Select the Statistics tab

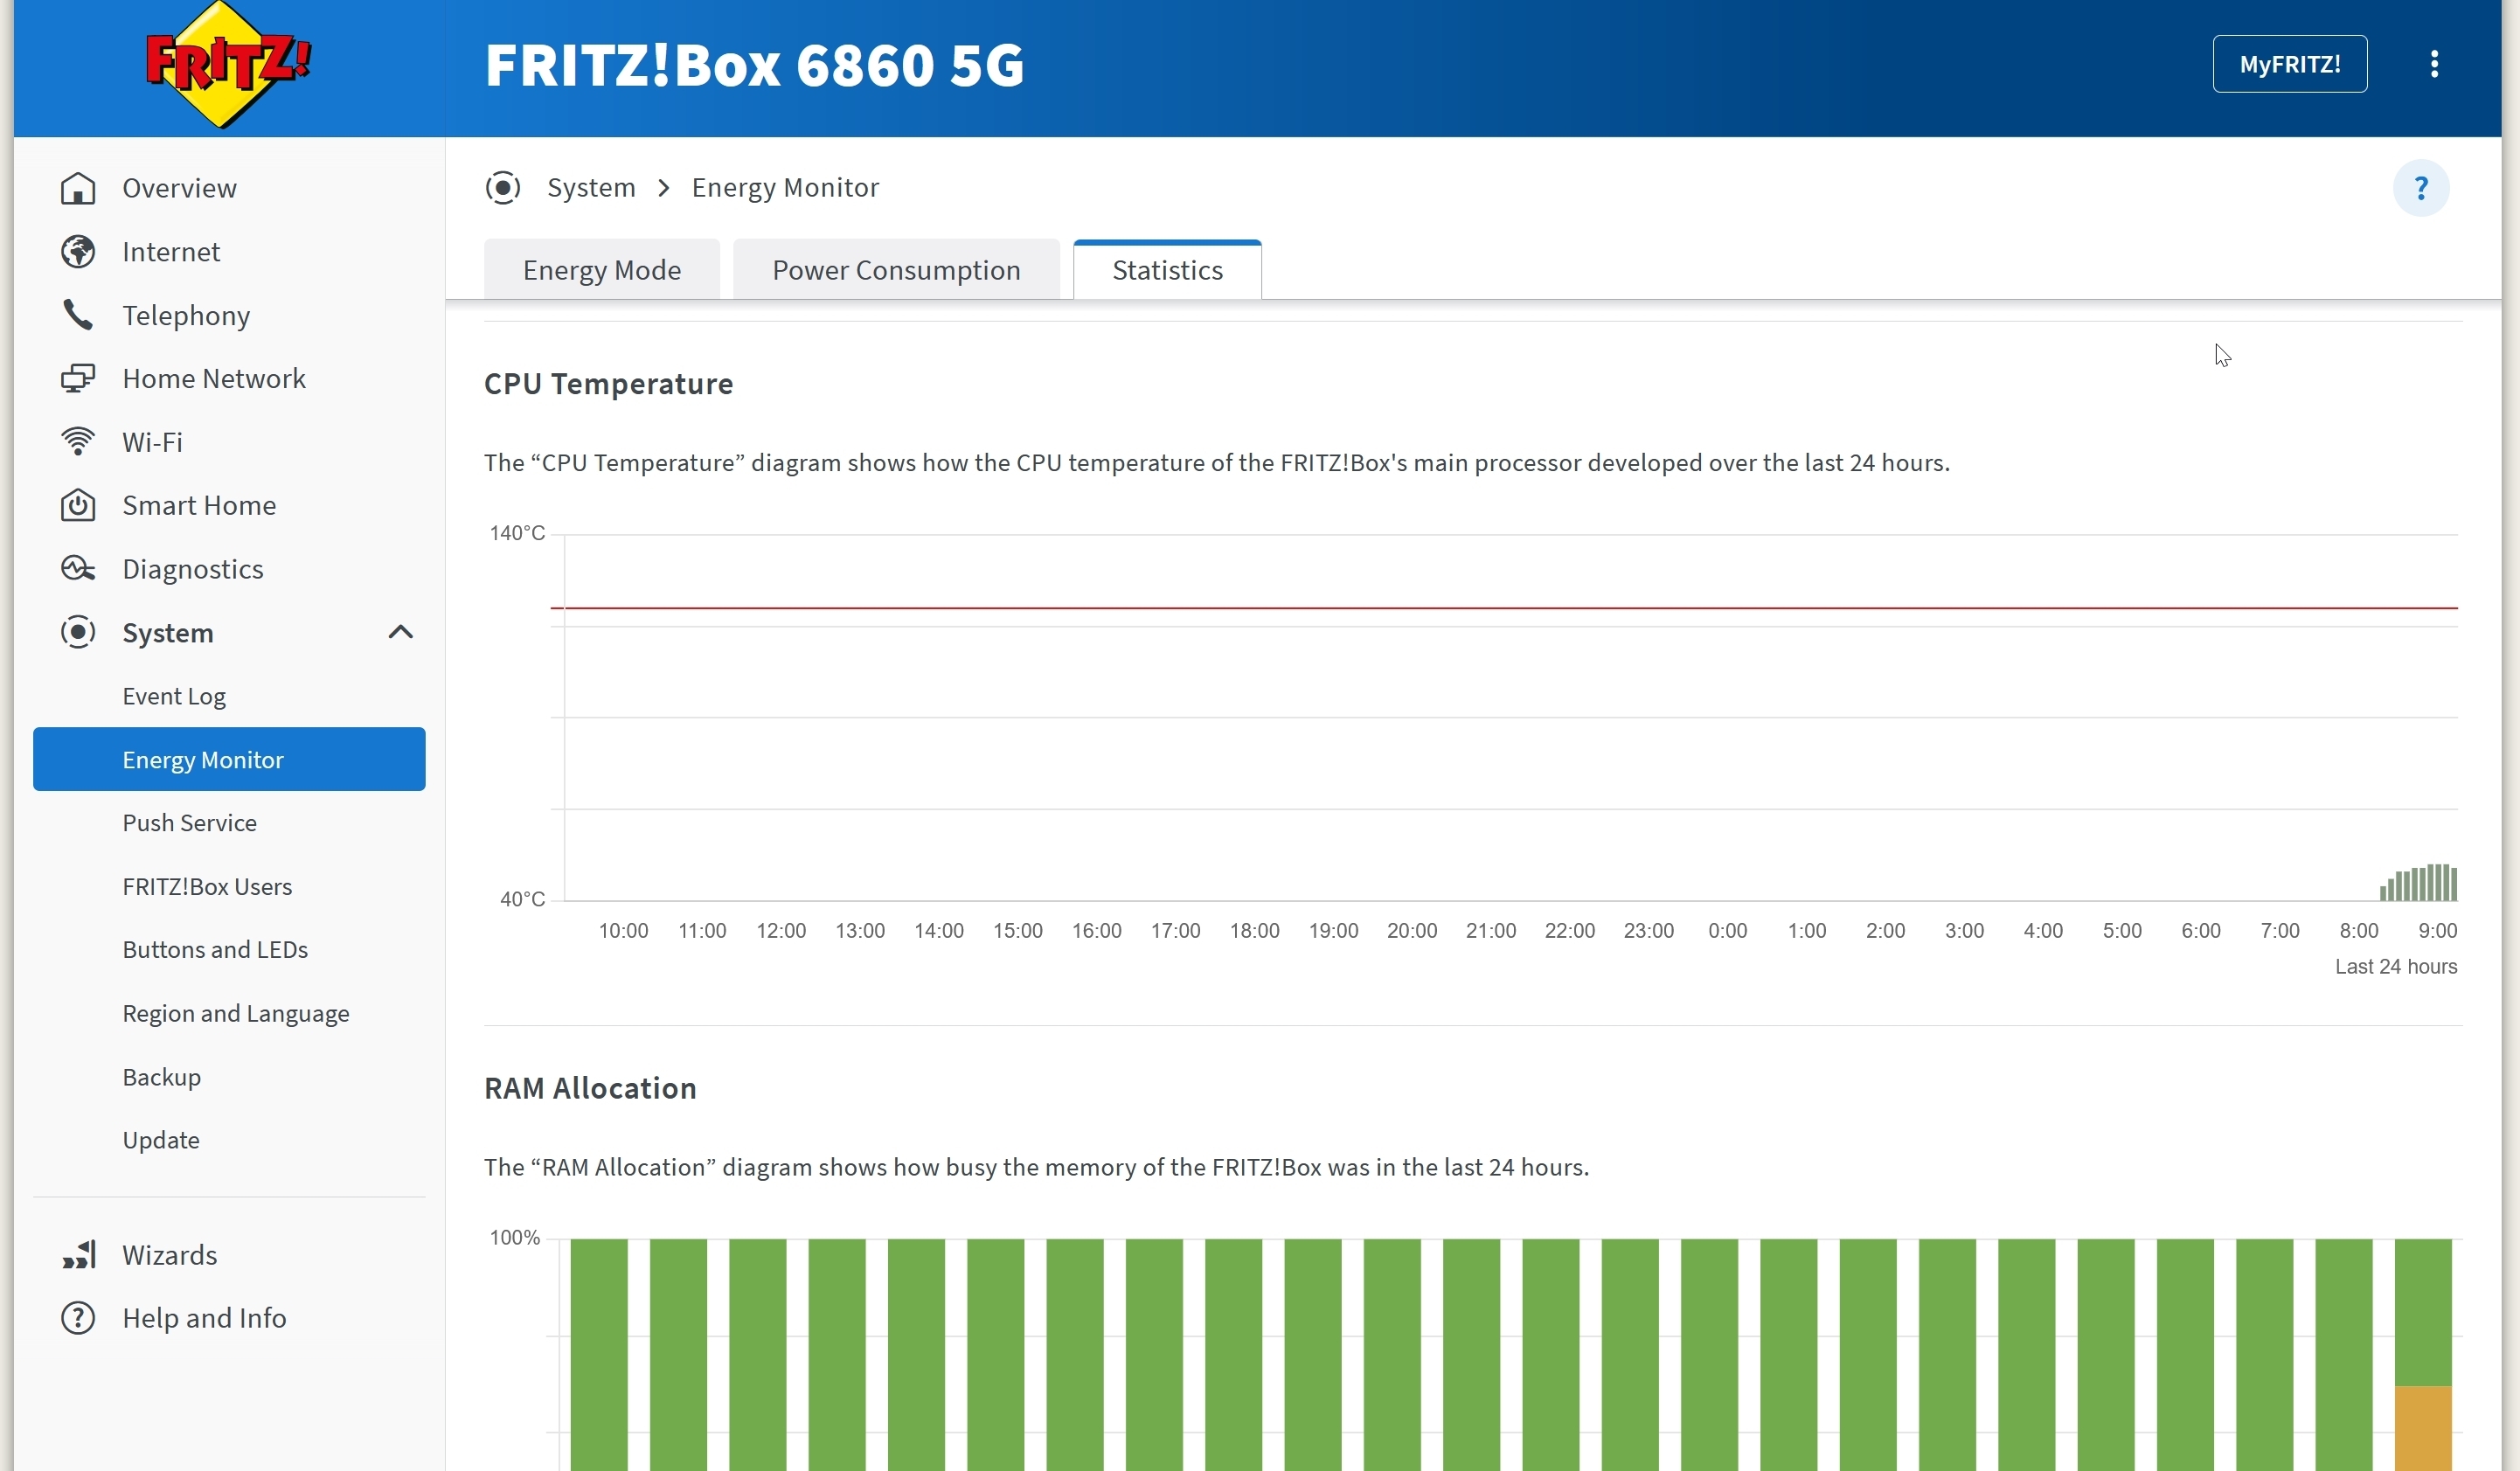pos(1167,270)
